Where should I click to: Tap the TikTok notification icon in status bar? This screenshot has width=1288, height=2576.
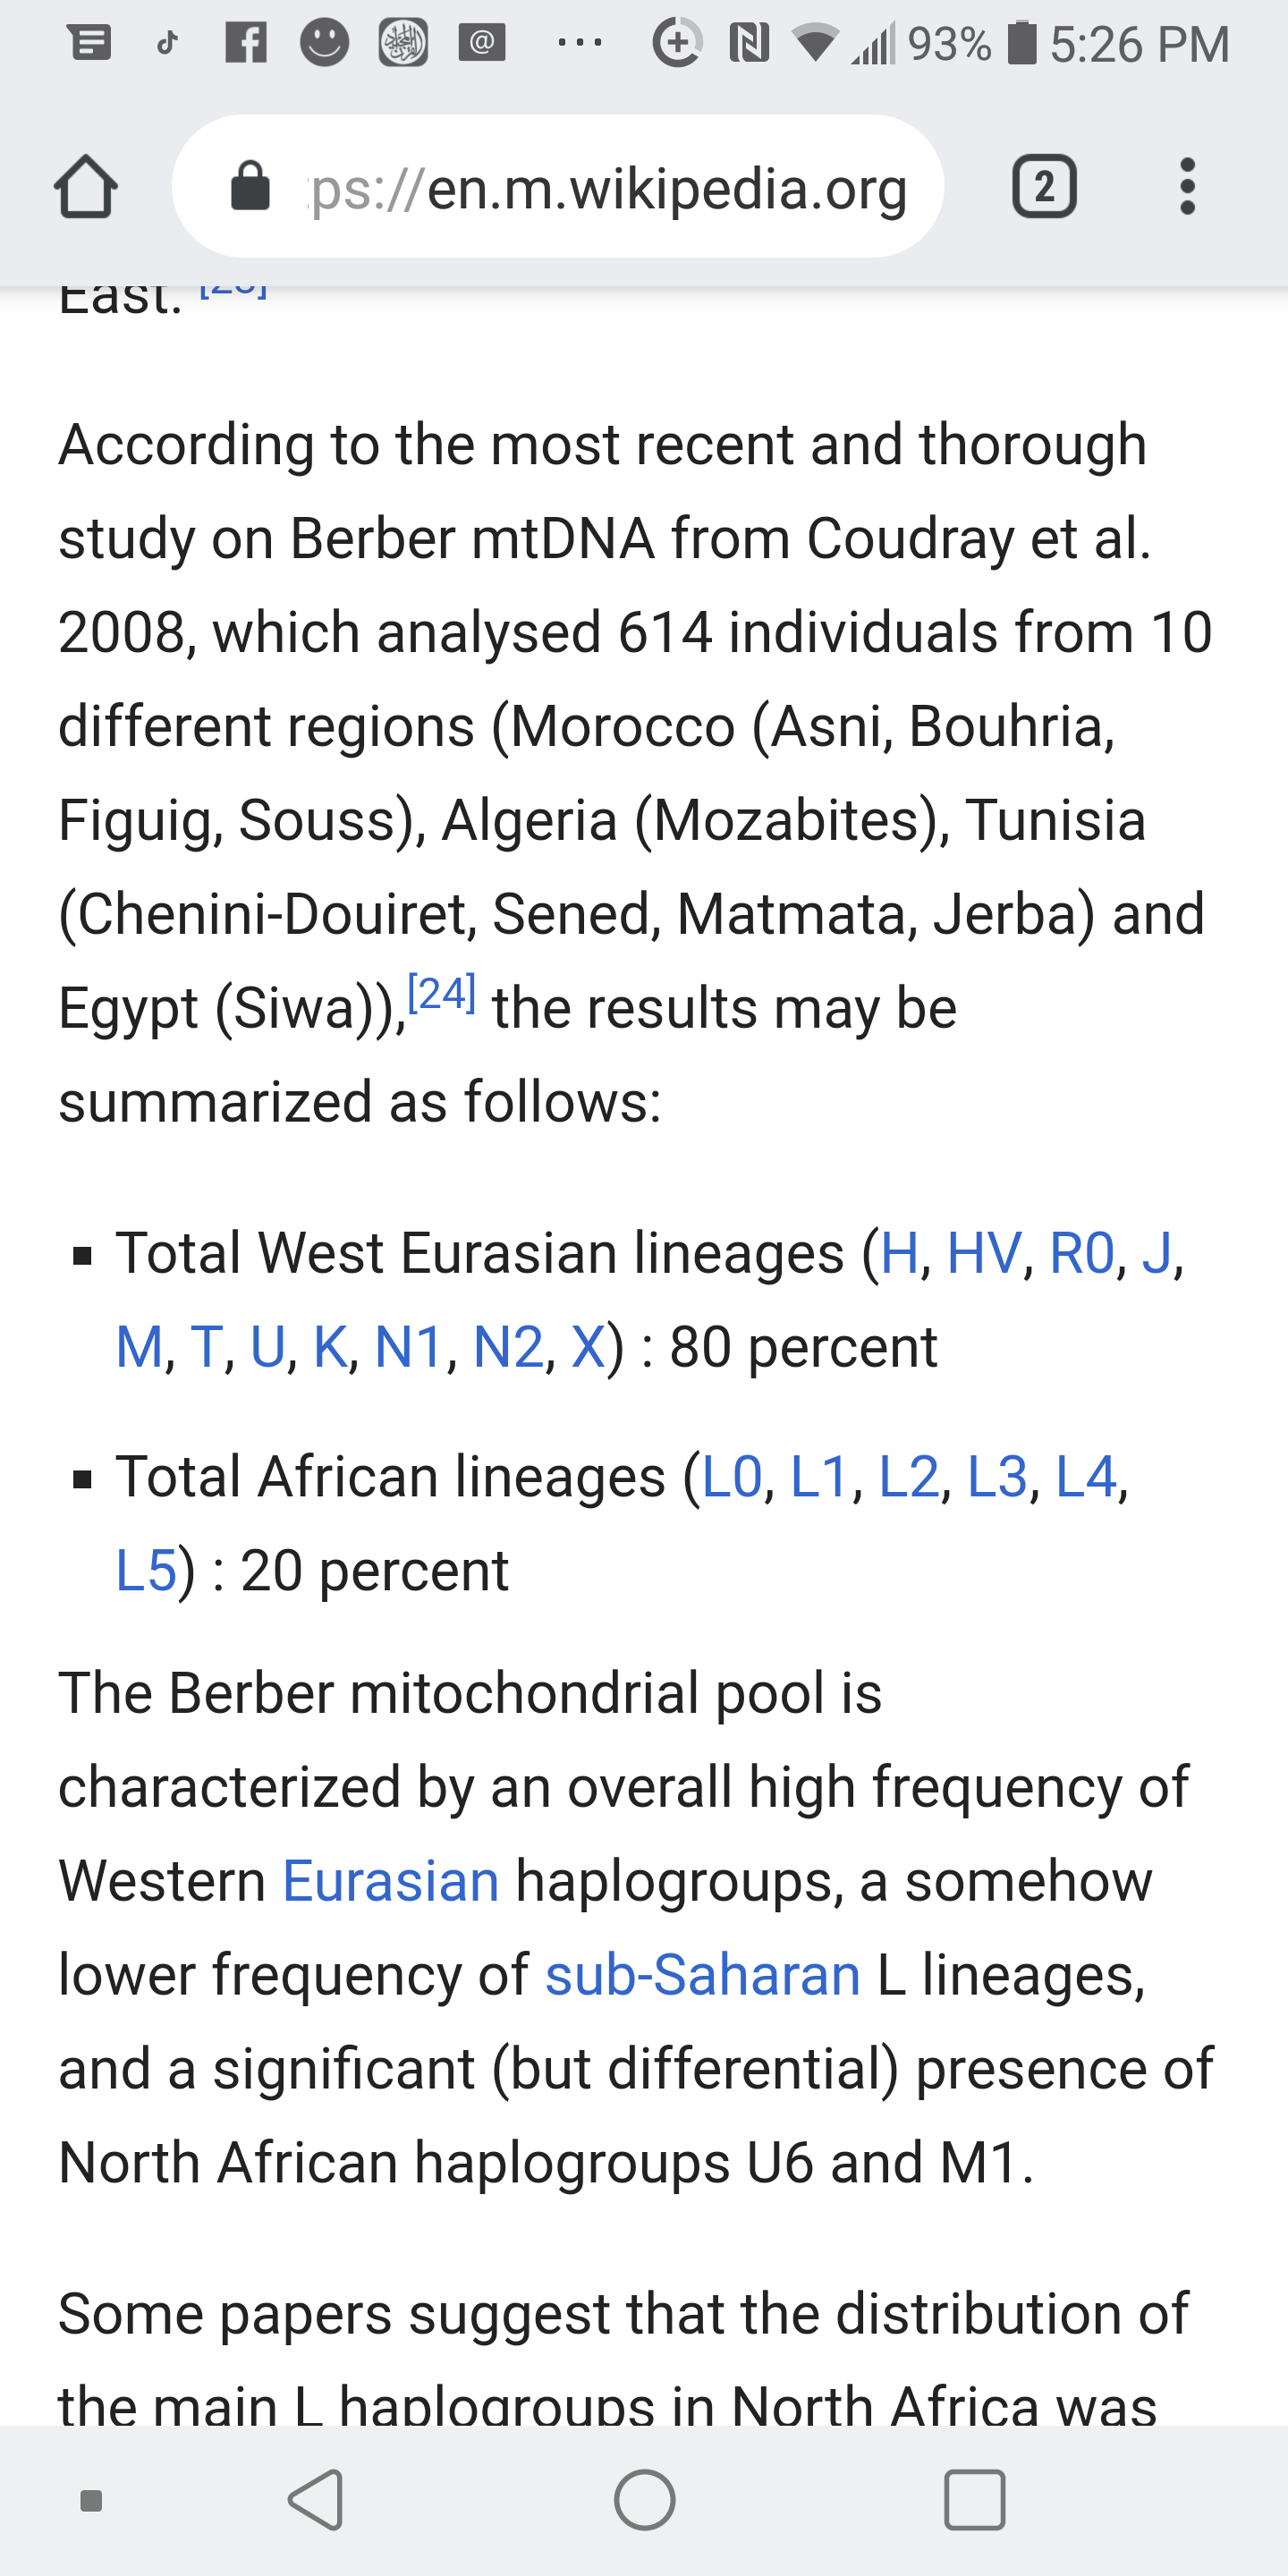click(x=167, y=43)
